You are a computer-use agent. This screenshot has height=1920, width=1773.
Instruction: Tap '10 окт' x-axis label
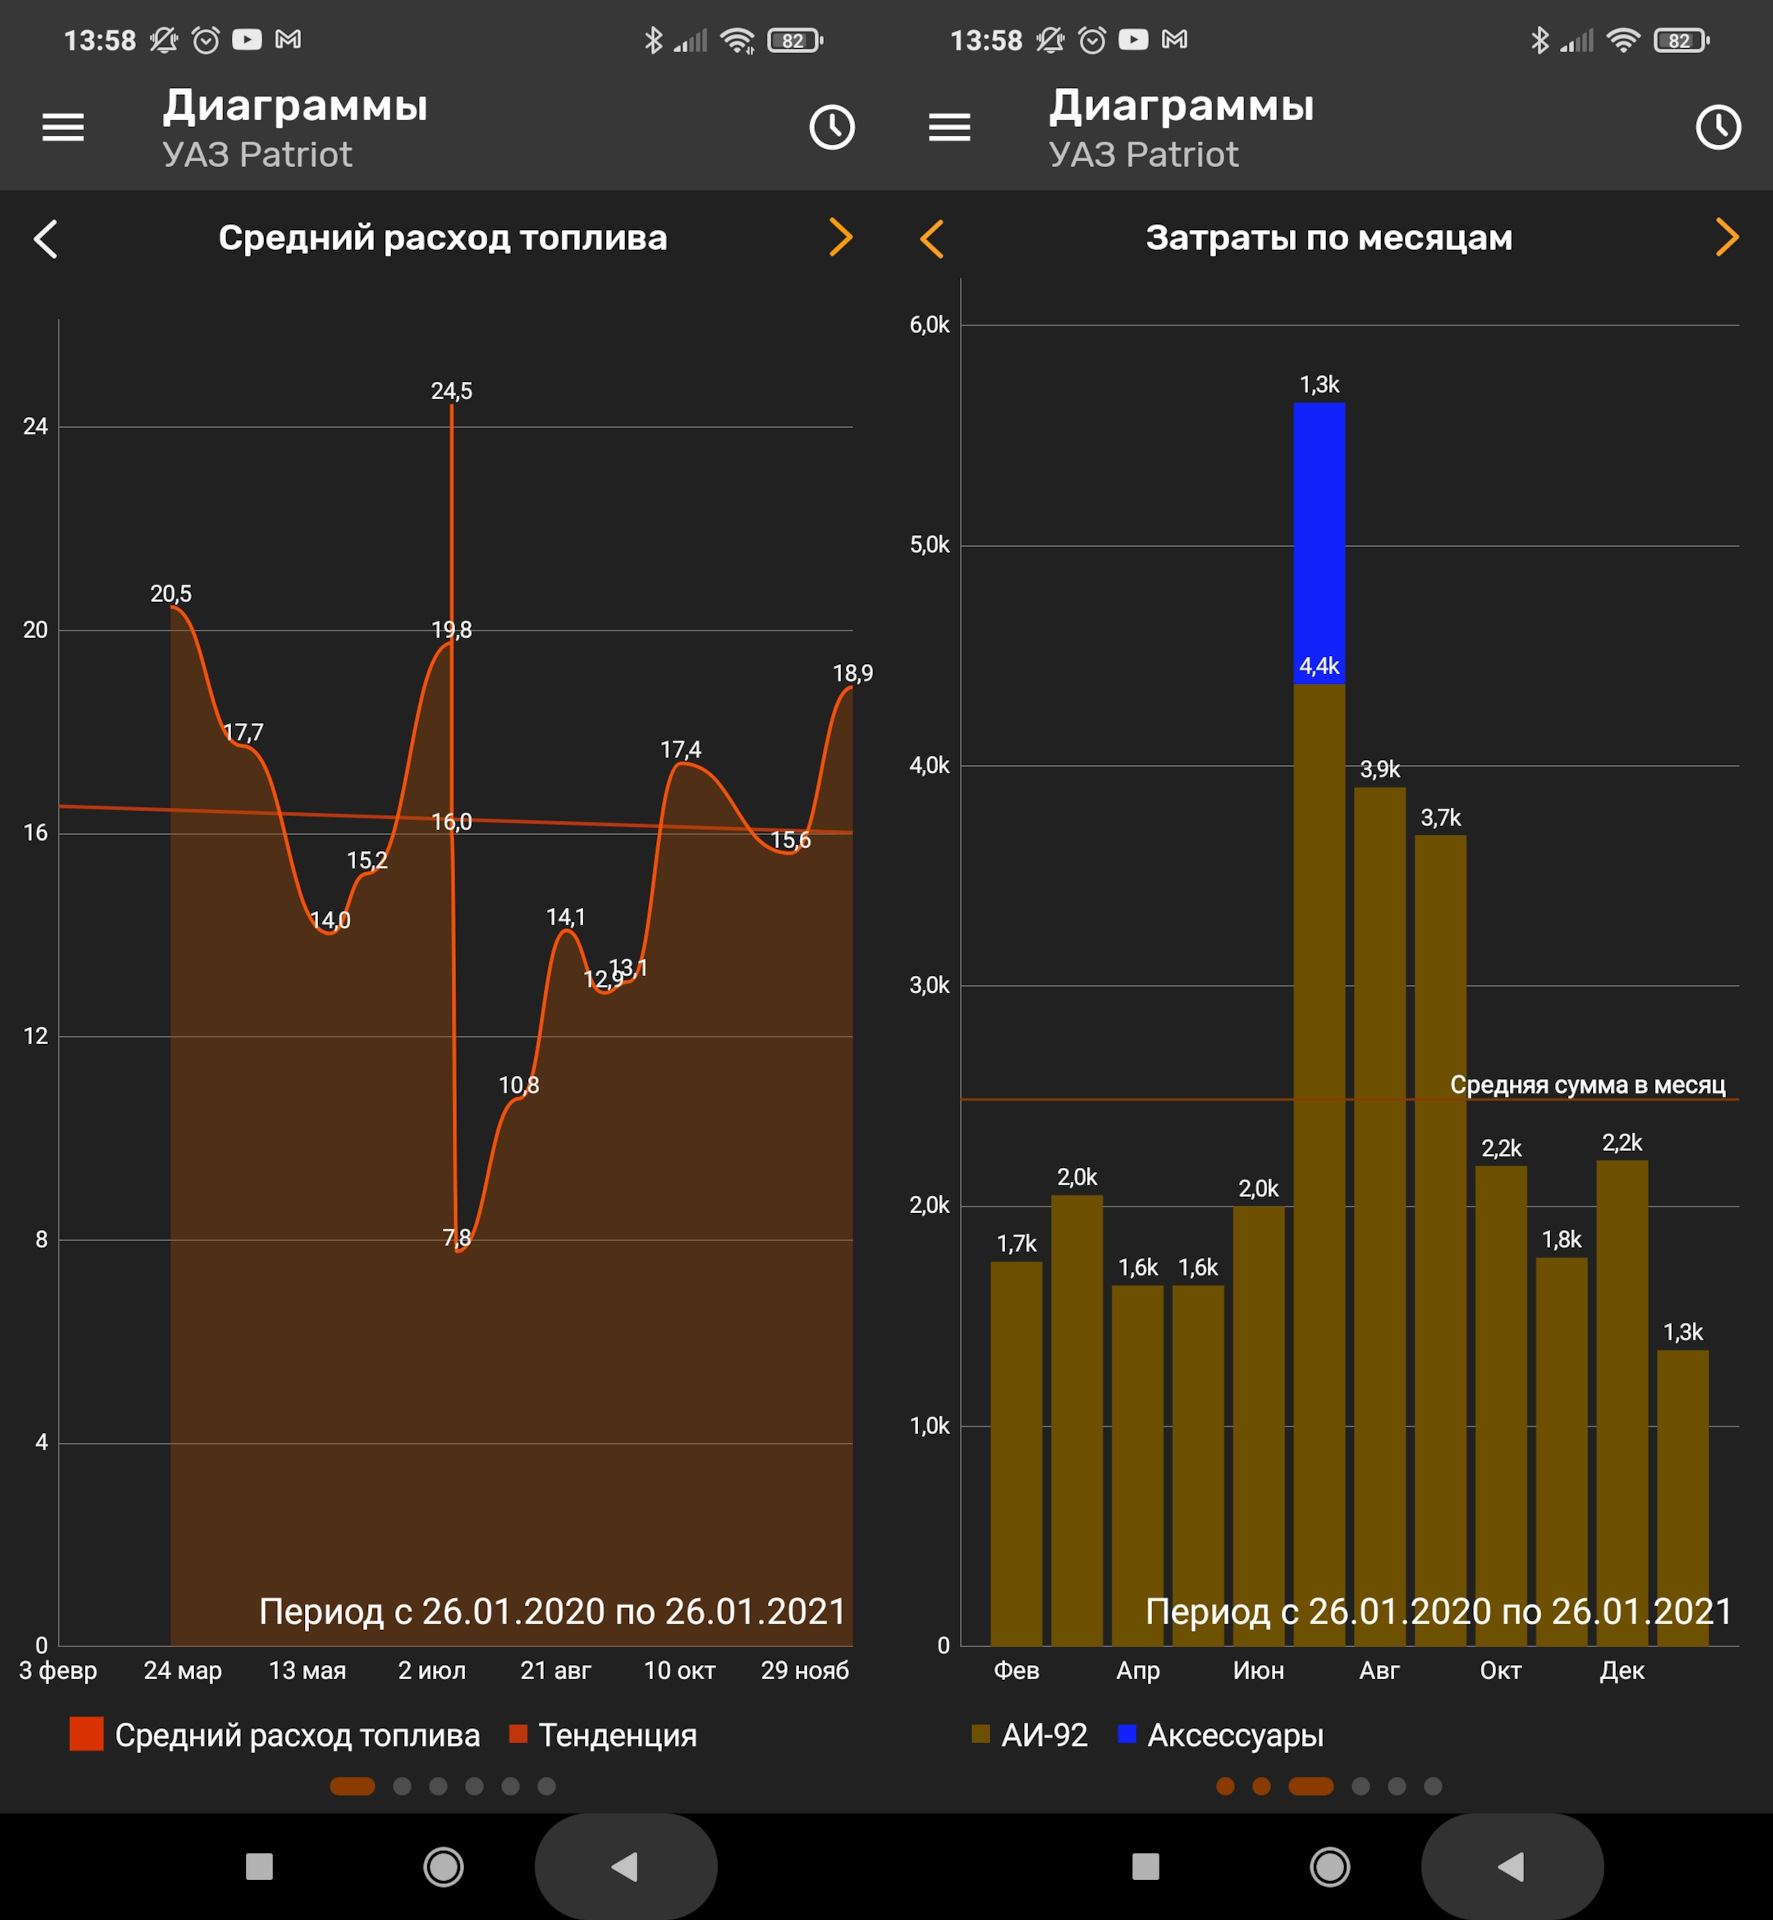680,1671
